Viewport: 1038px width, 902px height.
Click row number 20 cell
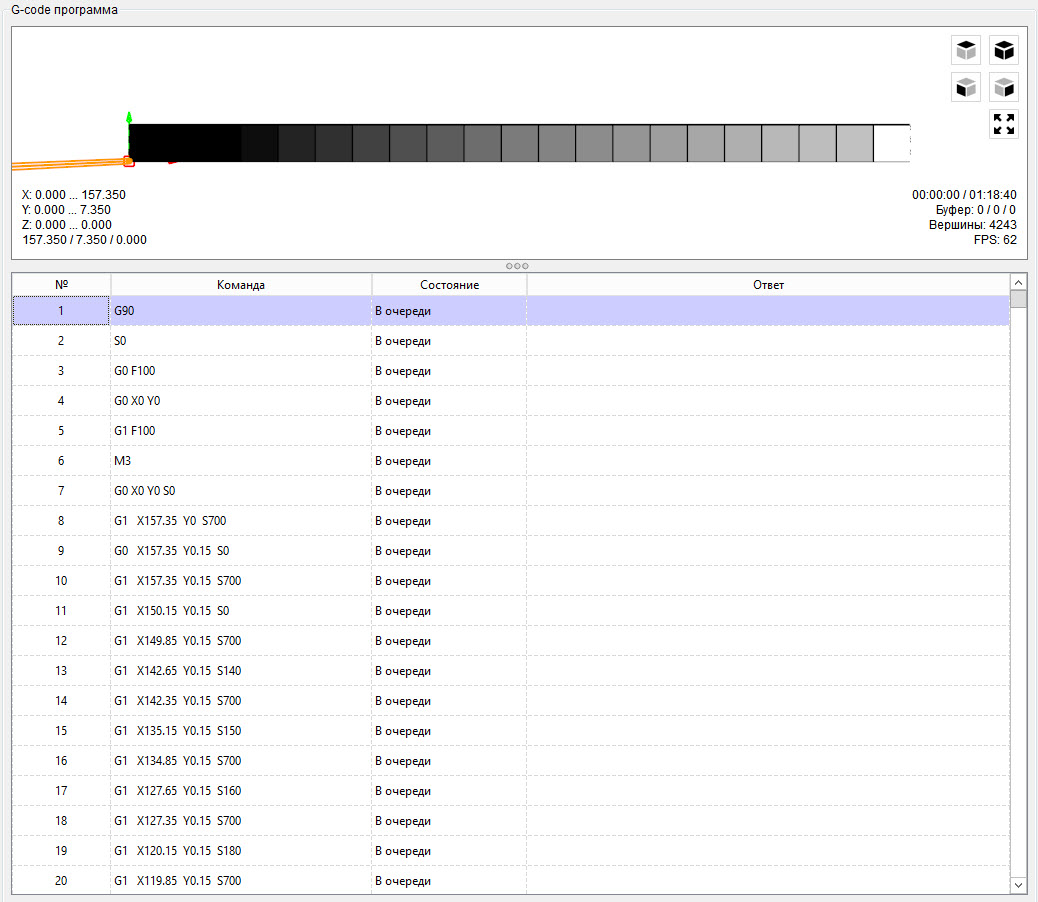pyautogui.click(x=61, y=880)
